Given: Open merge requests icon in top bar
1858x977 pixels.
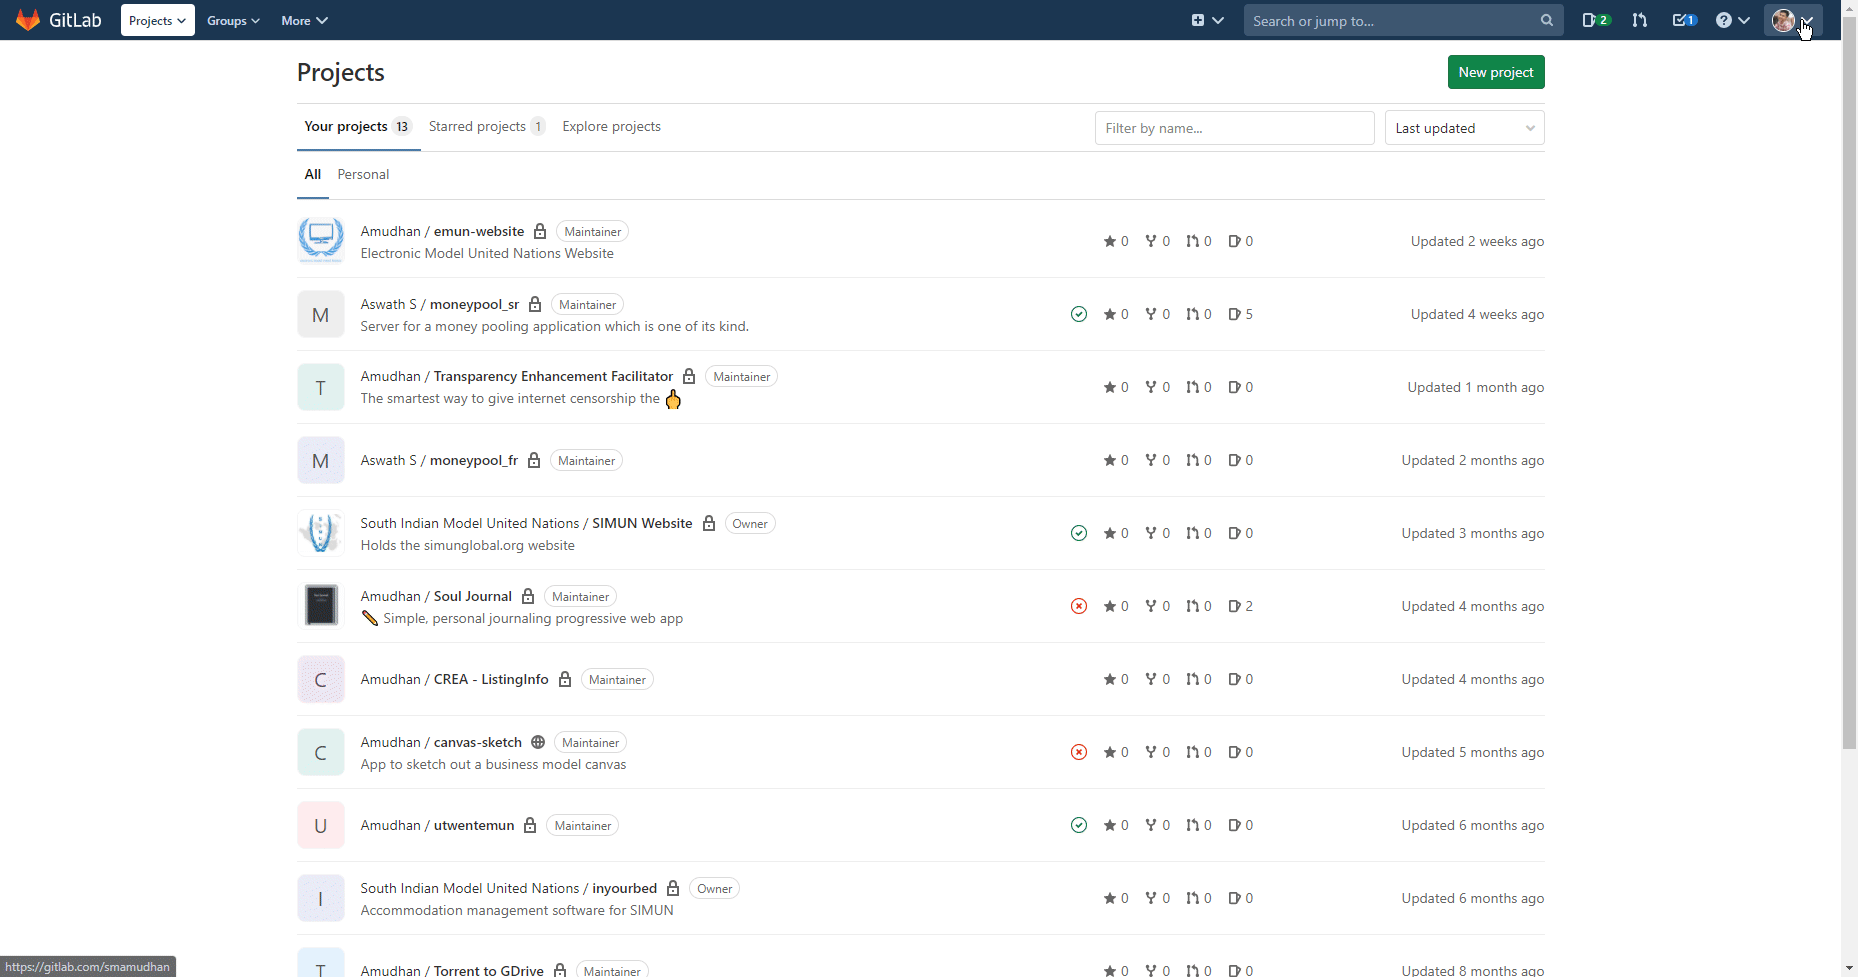Looking at the screenshot, I should coord(1639,20).
